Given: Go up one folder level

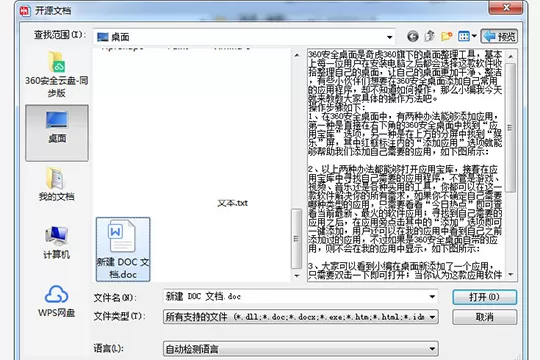Looking at the screenshot, I should (429, 36).
